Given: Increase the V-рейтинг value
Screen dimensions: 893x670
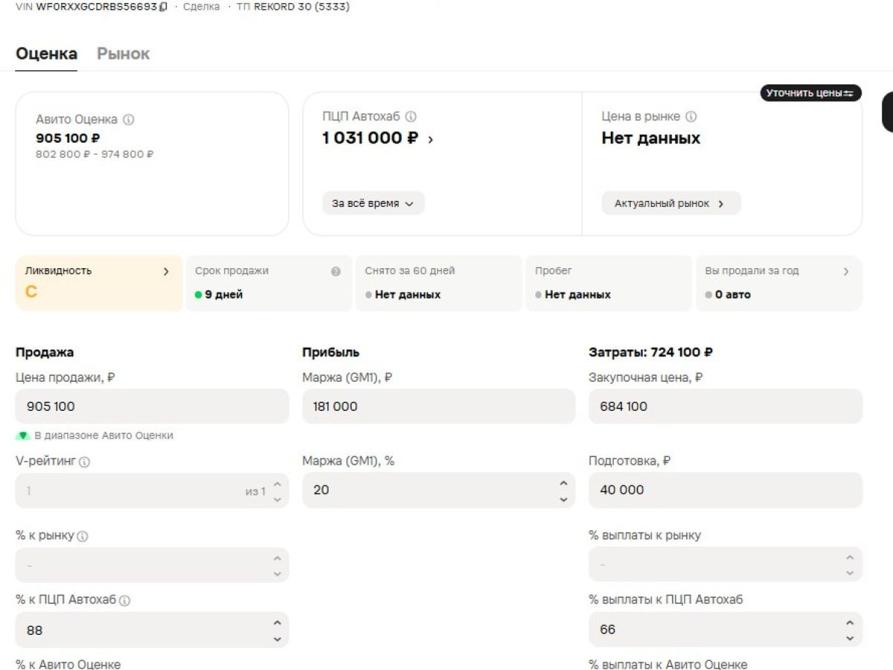Looking at the screenshot, I should (277, 484).
